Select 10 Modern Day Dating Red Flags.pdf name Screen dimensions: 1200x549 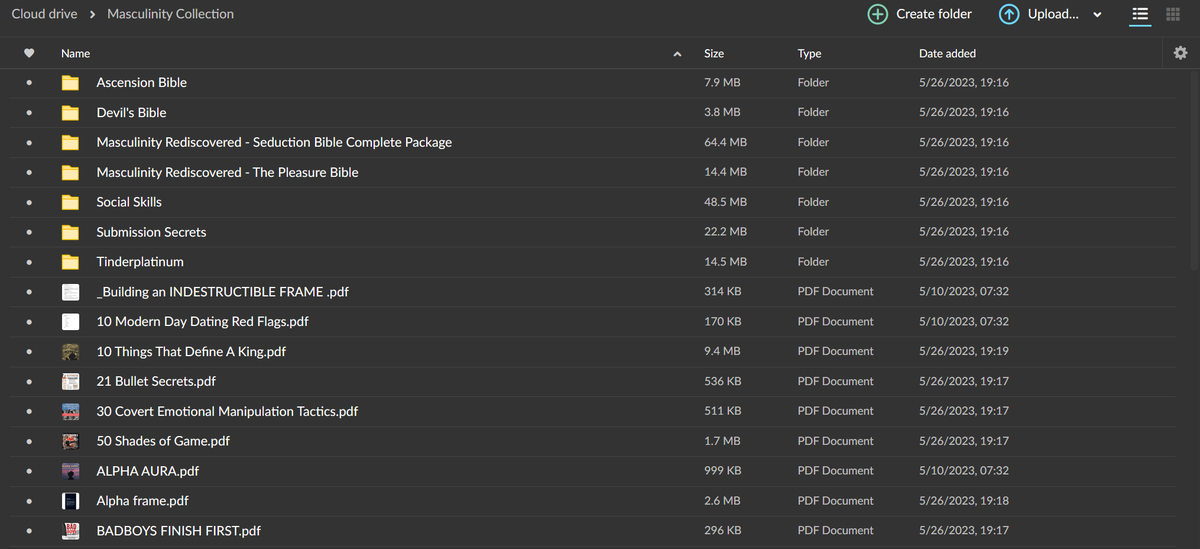(x=202, y=322)
